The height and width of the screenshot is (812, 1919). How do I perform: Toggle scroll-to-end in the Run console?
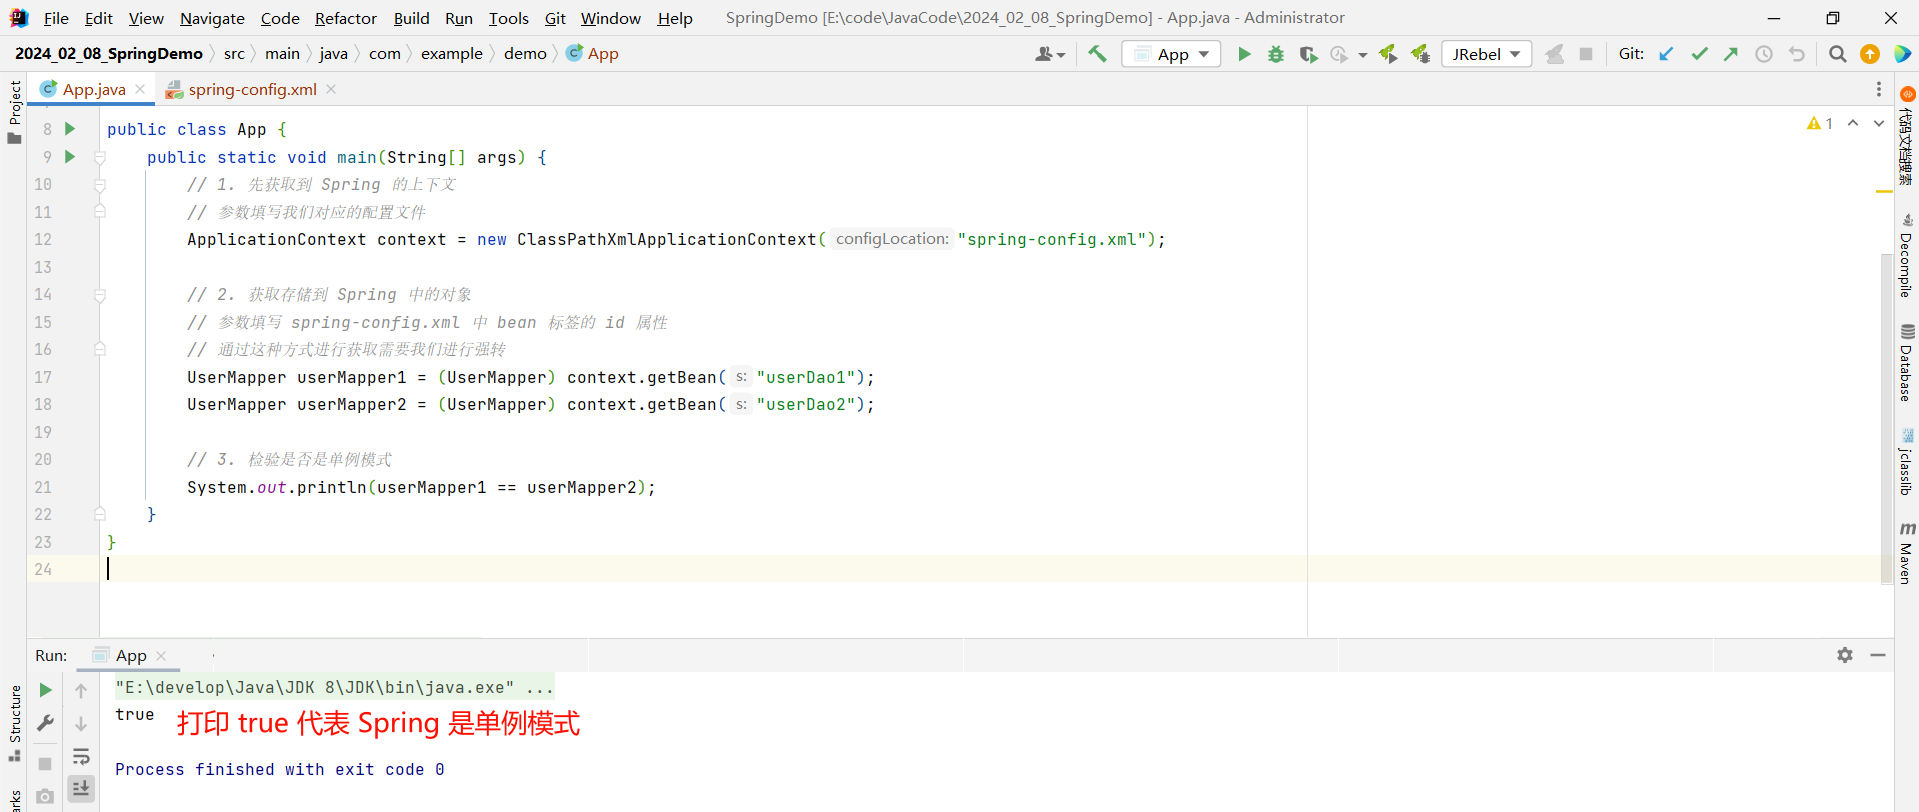[x=81, y=789]
